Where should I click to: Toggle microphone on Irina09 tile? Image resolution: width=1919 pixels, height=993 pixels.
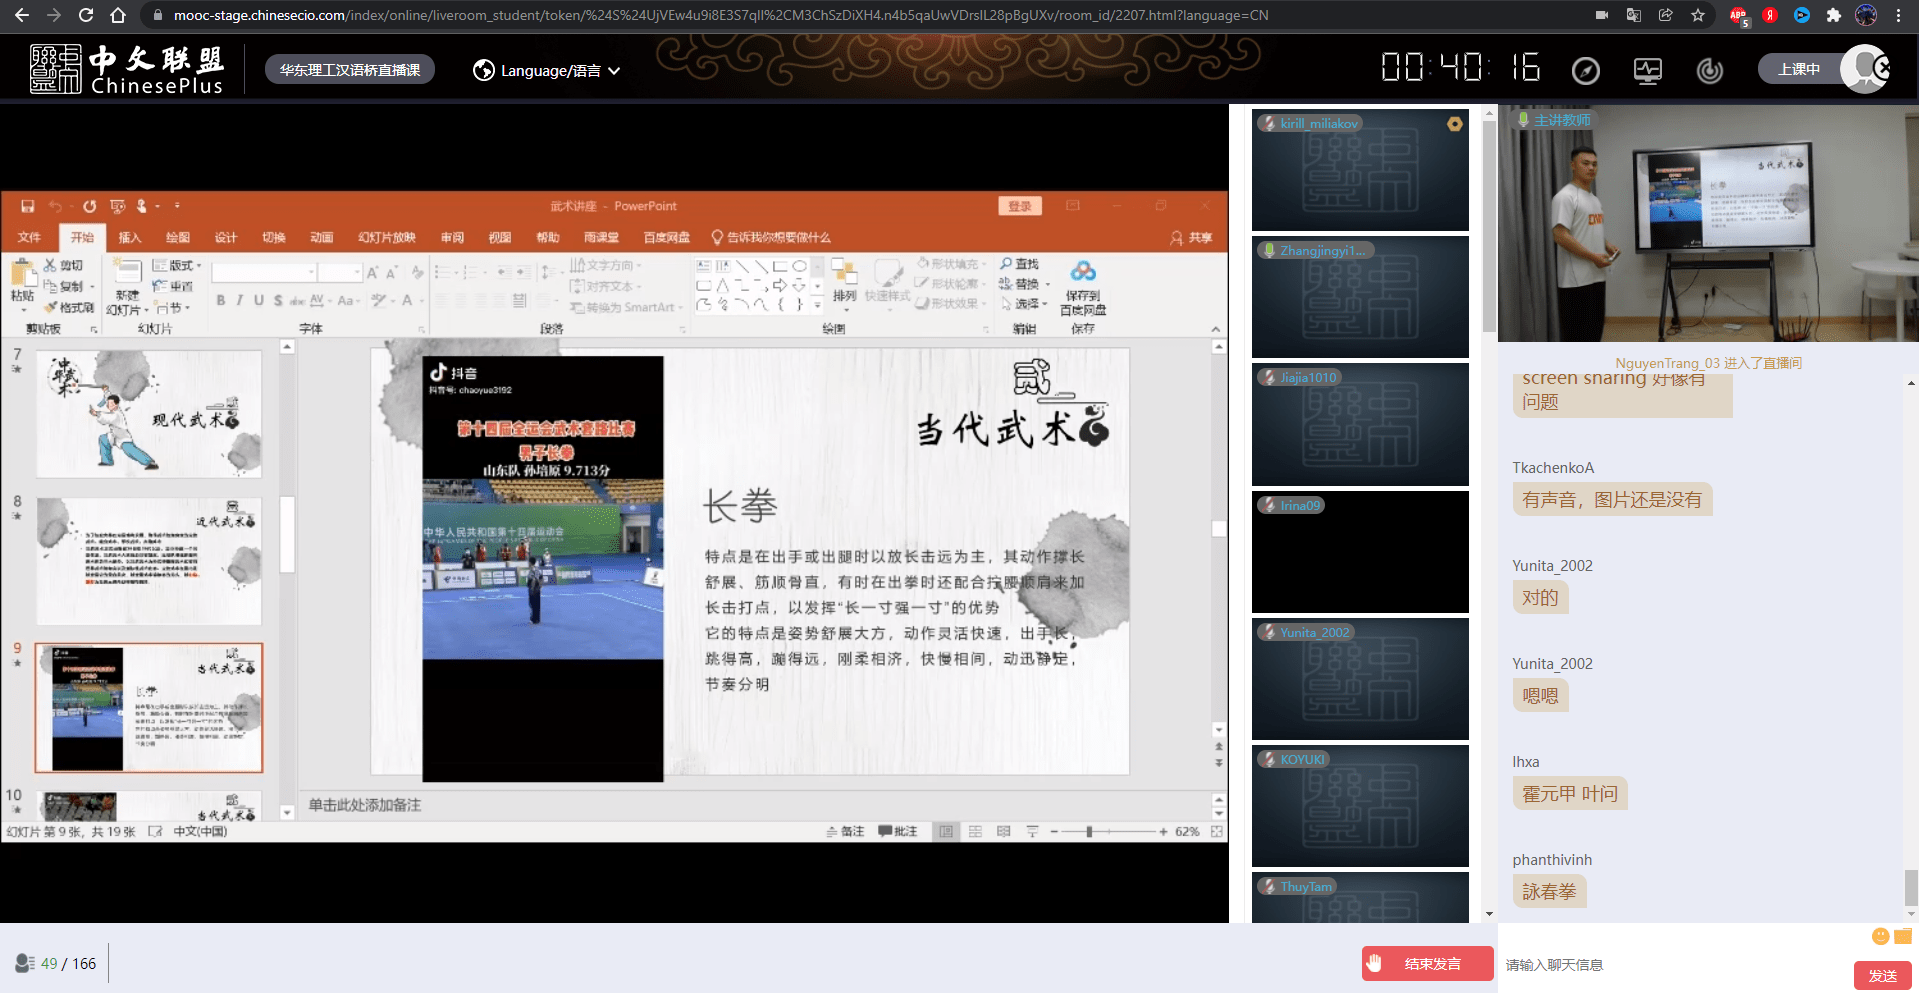(x=1269, y=505)
